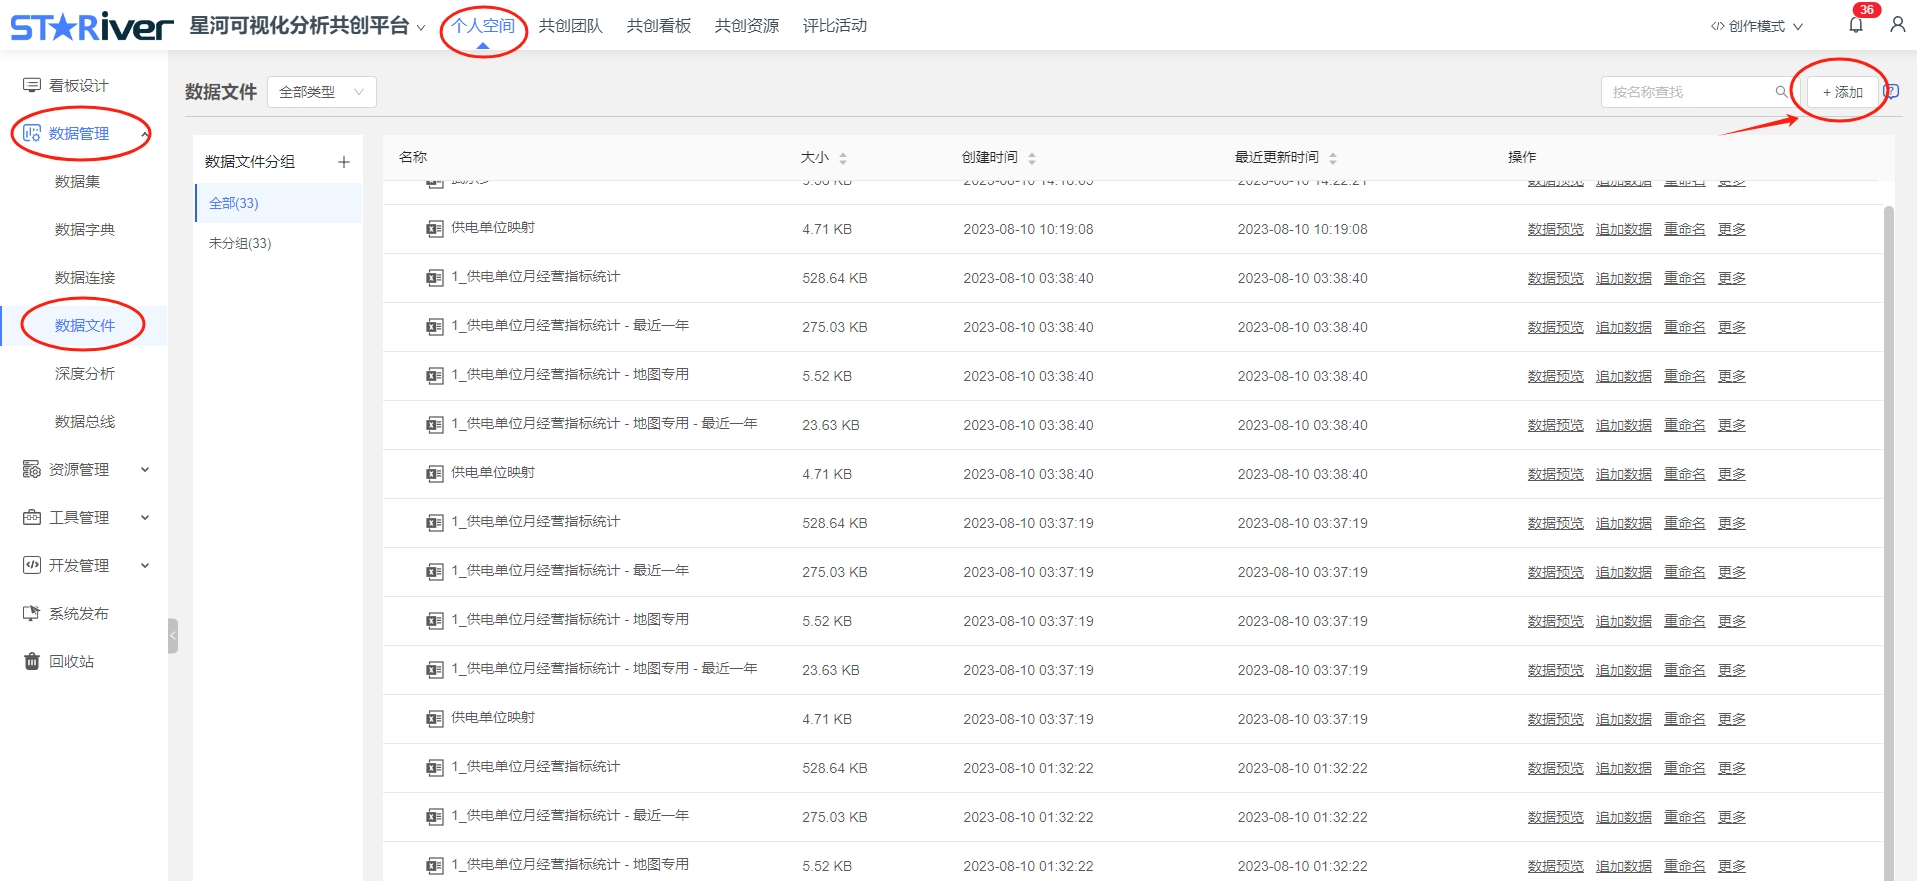Select the 未分组(33) file group
This screenshot has width=1917, height=881.
pos(240,243)
